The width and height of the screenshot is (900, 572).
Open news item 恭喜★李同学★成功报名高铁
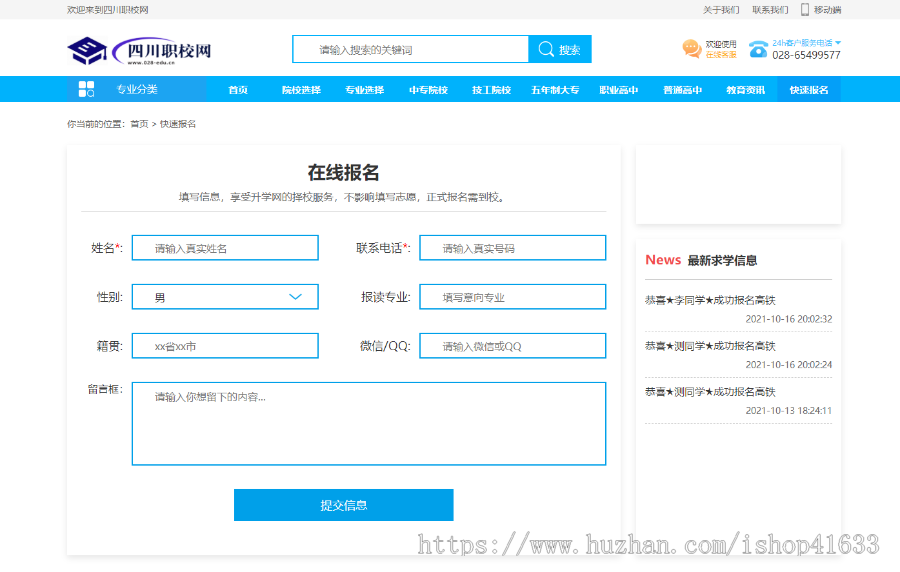[710, 300]
